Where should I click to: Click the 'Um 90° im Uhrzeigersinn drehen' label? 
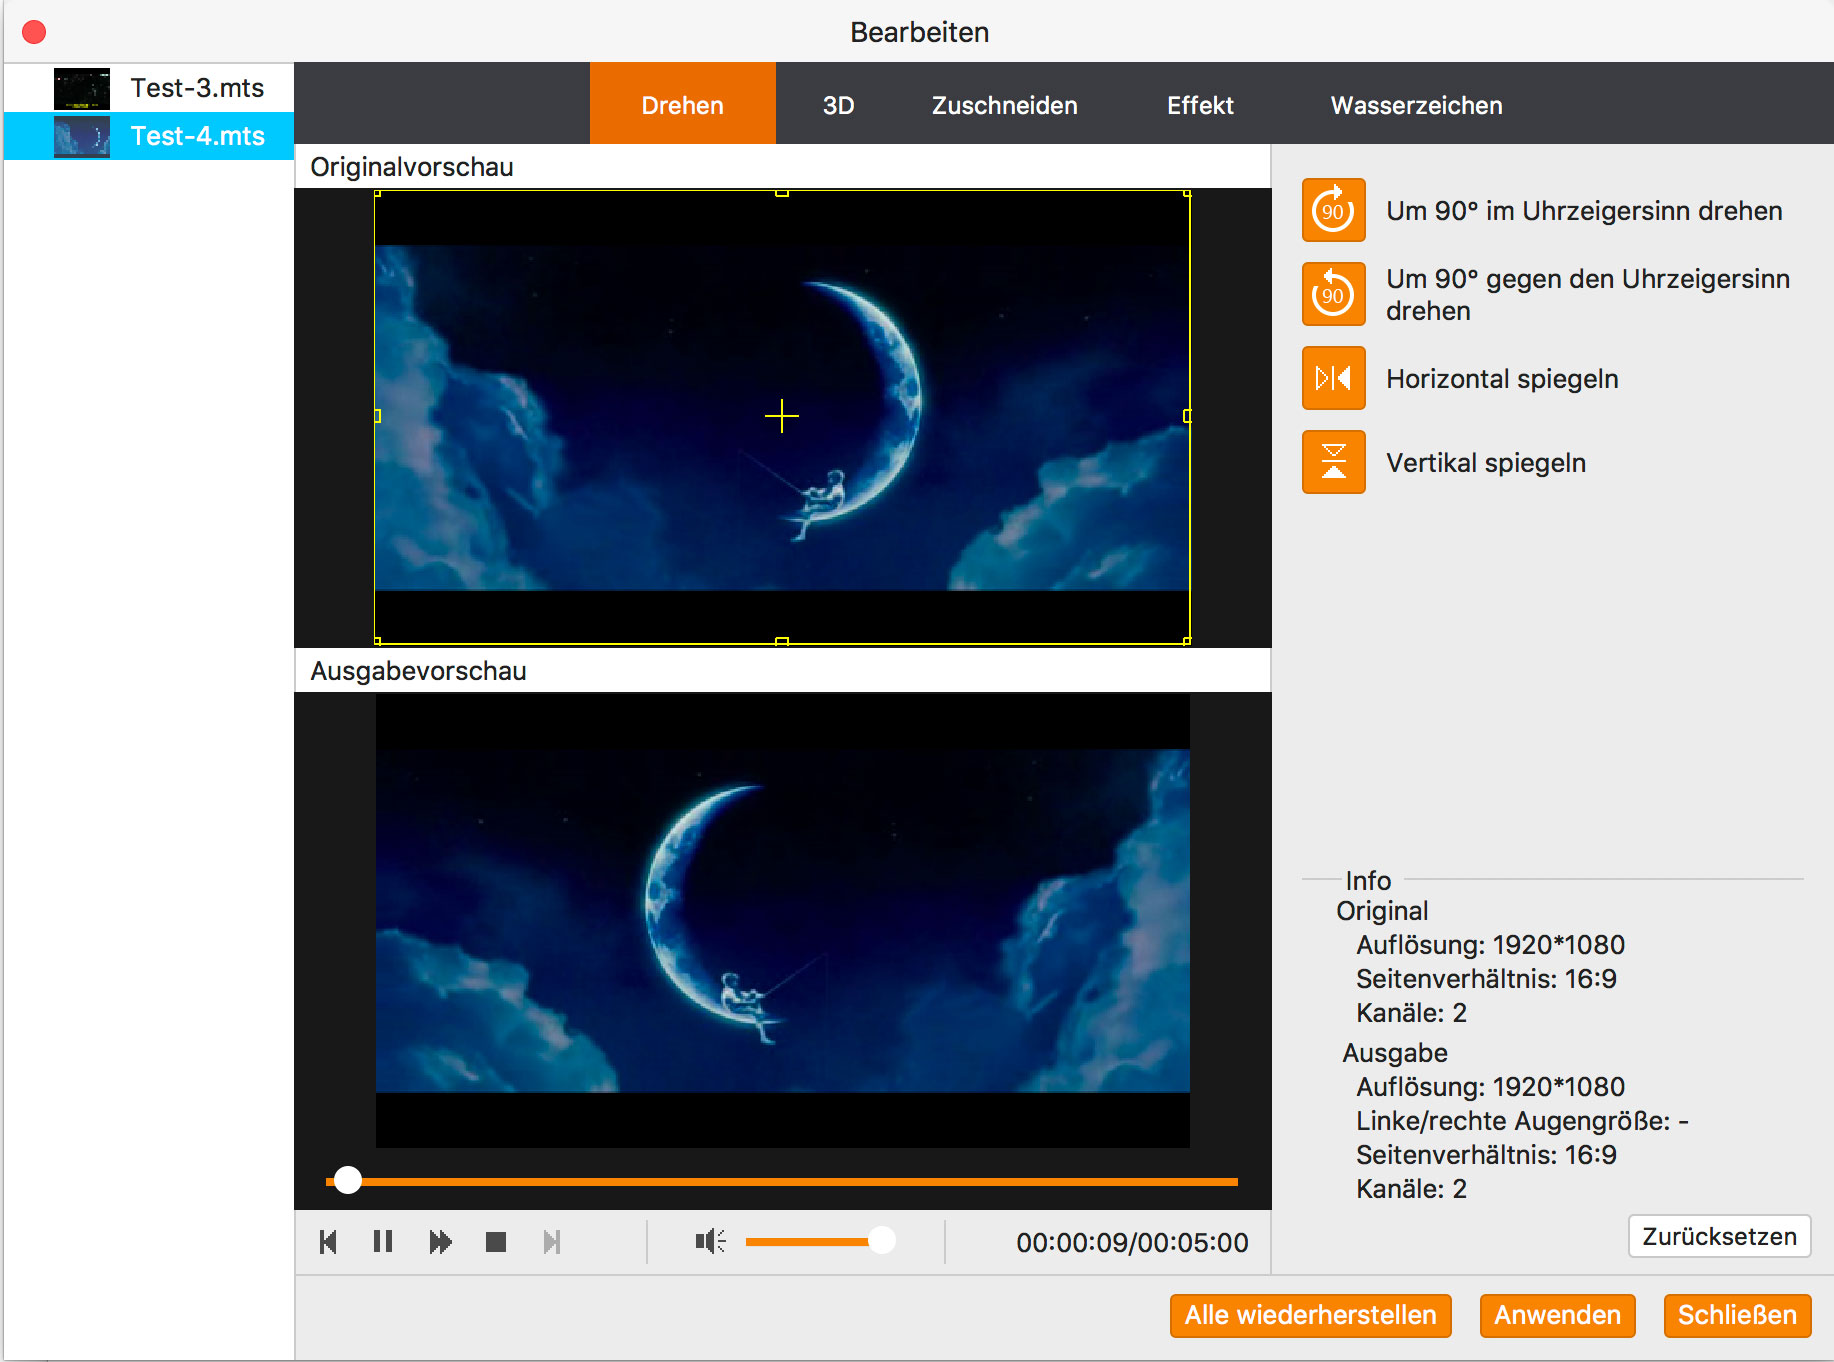coord(1584,211)
